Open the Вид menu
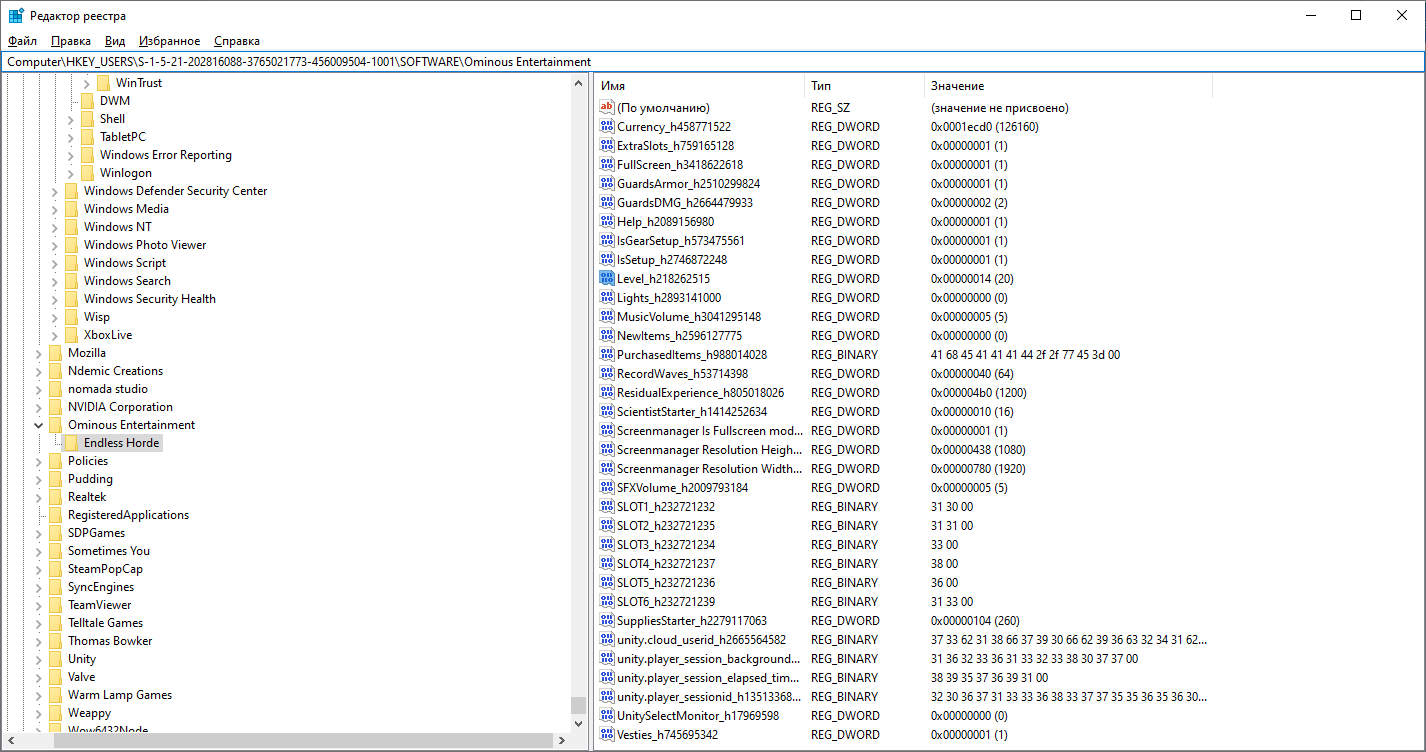This screenshot has width=1426, height=752. [x=115, y=41]
